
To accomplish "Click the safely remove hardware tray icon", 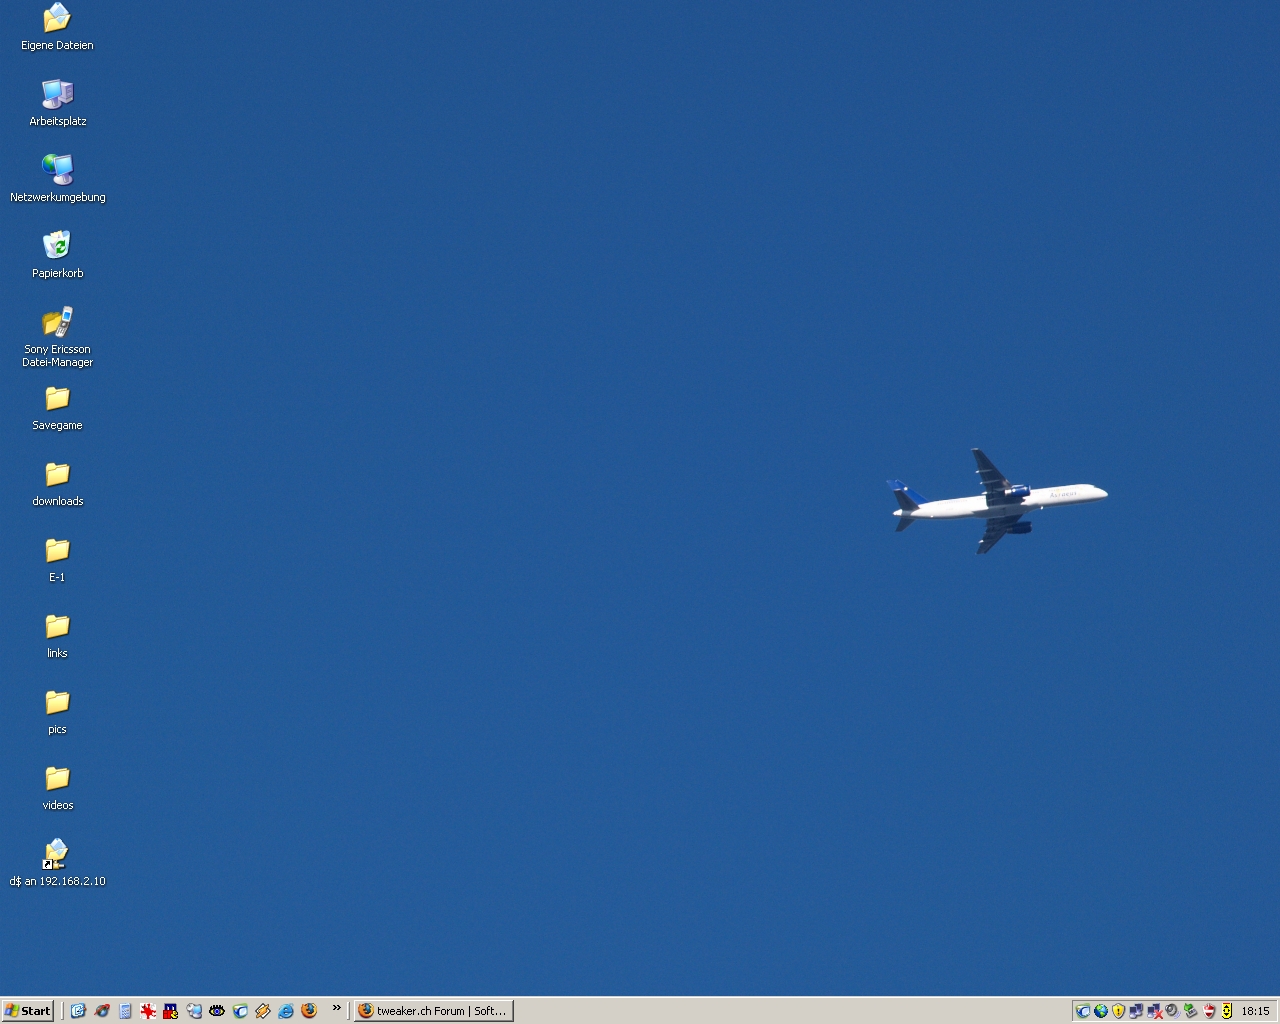I will pyautogui.click(x=1190, y=1011).
